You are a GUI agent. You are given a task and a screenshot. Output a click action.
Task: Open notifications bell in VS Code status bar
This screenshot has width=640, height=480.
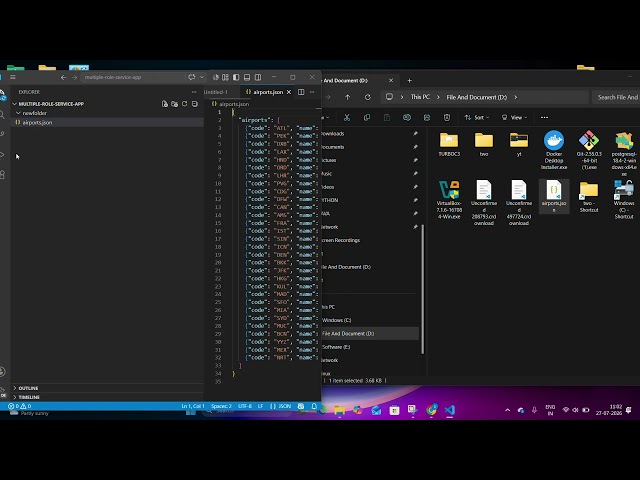click(314, 406)
